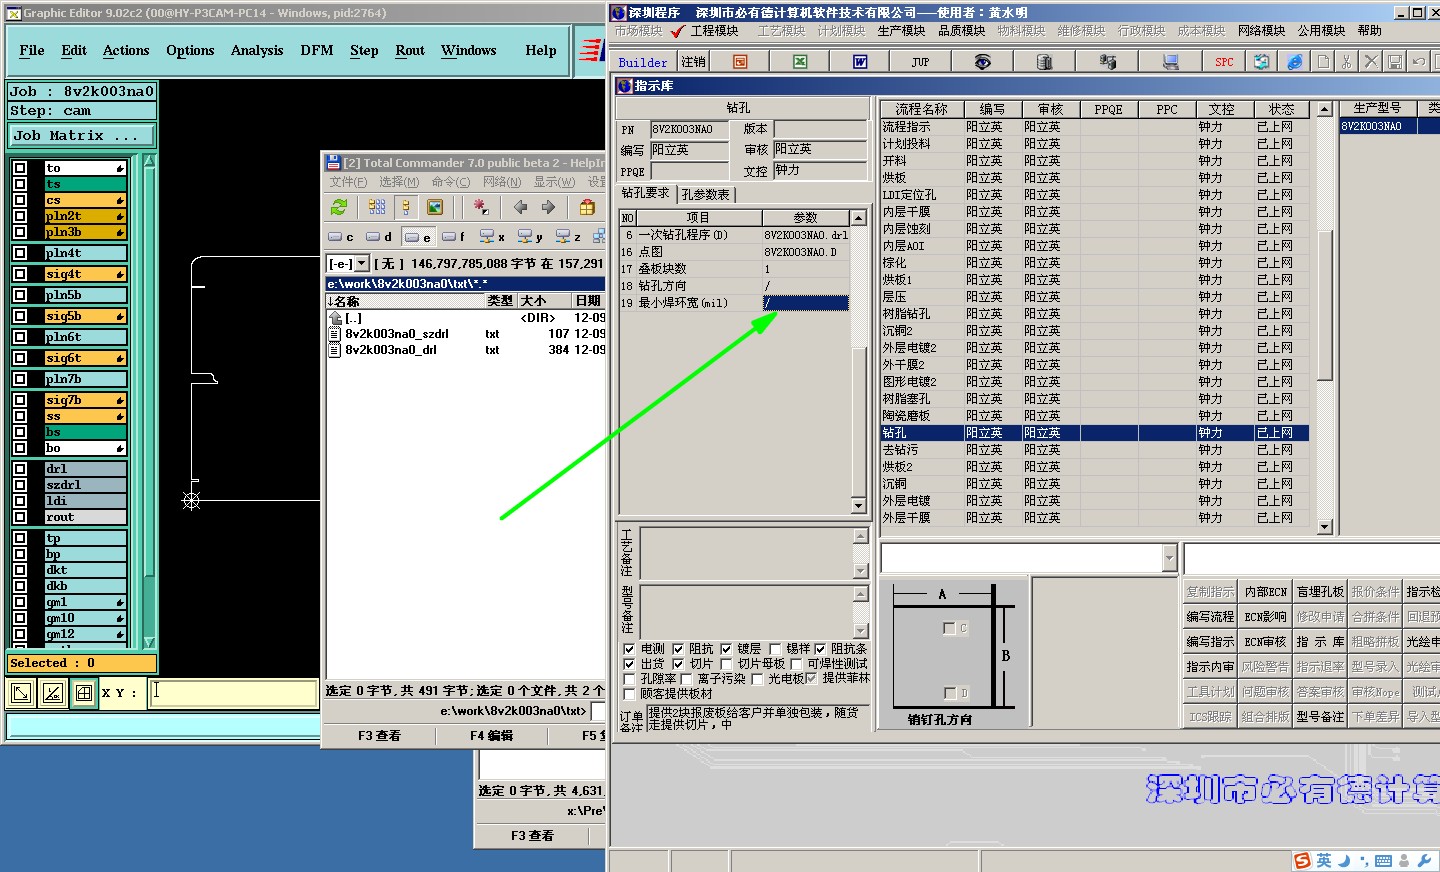The image size is (1440, 872).
Task: Click the layer list scroll-down arrow
Action: click(x=149, y=643)
